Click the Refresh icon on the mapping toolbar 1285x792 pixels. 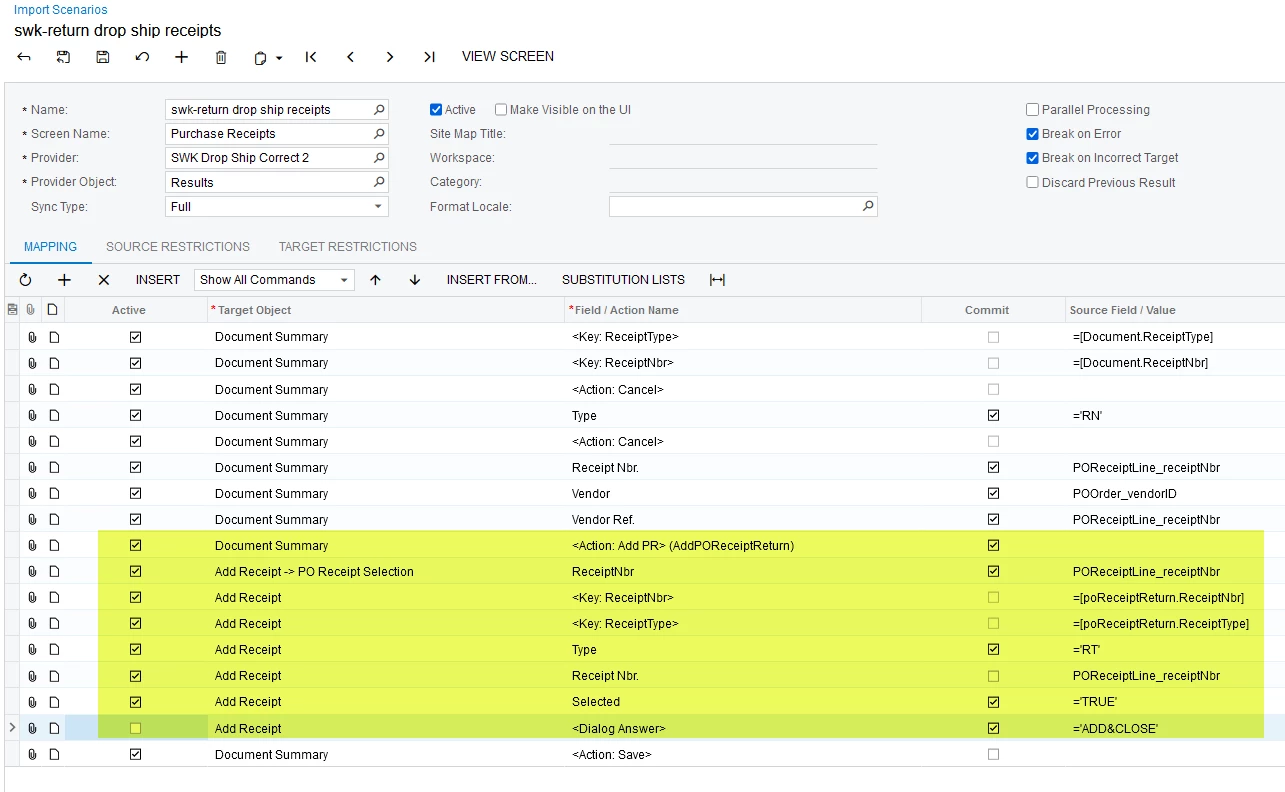[25, 280]
